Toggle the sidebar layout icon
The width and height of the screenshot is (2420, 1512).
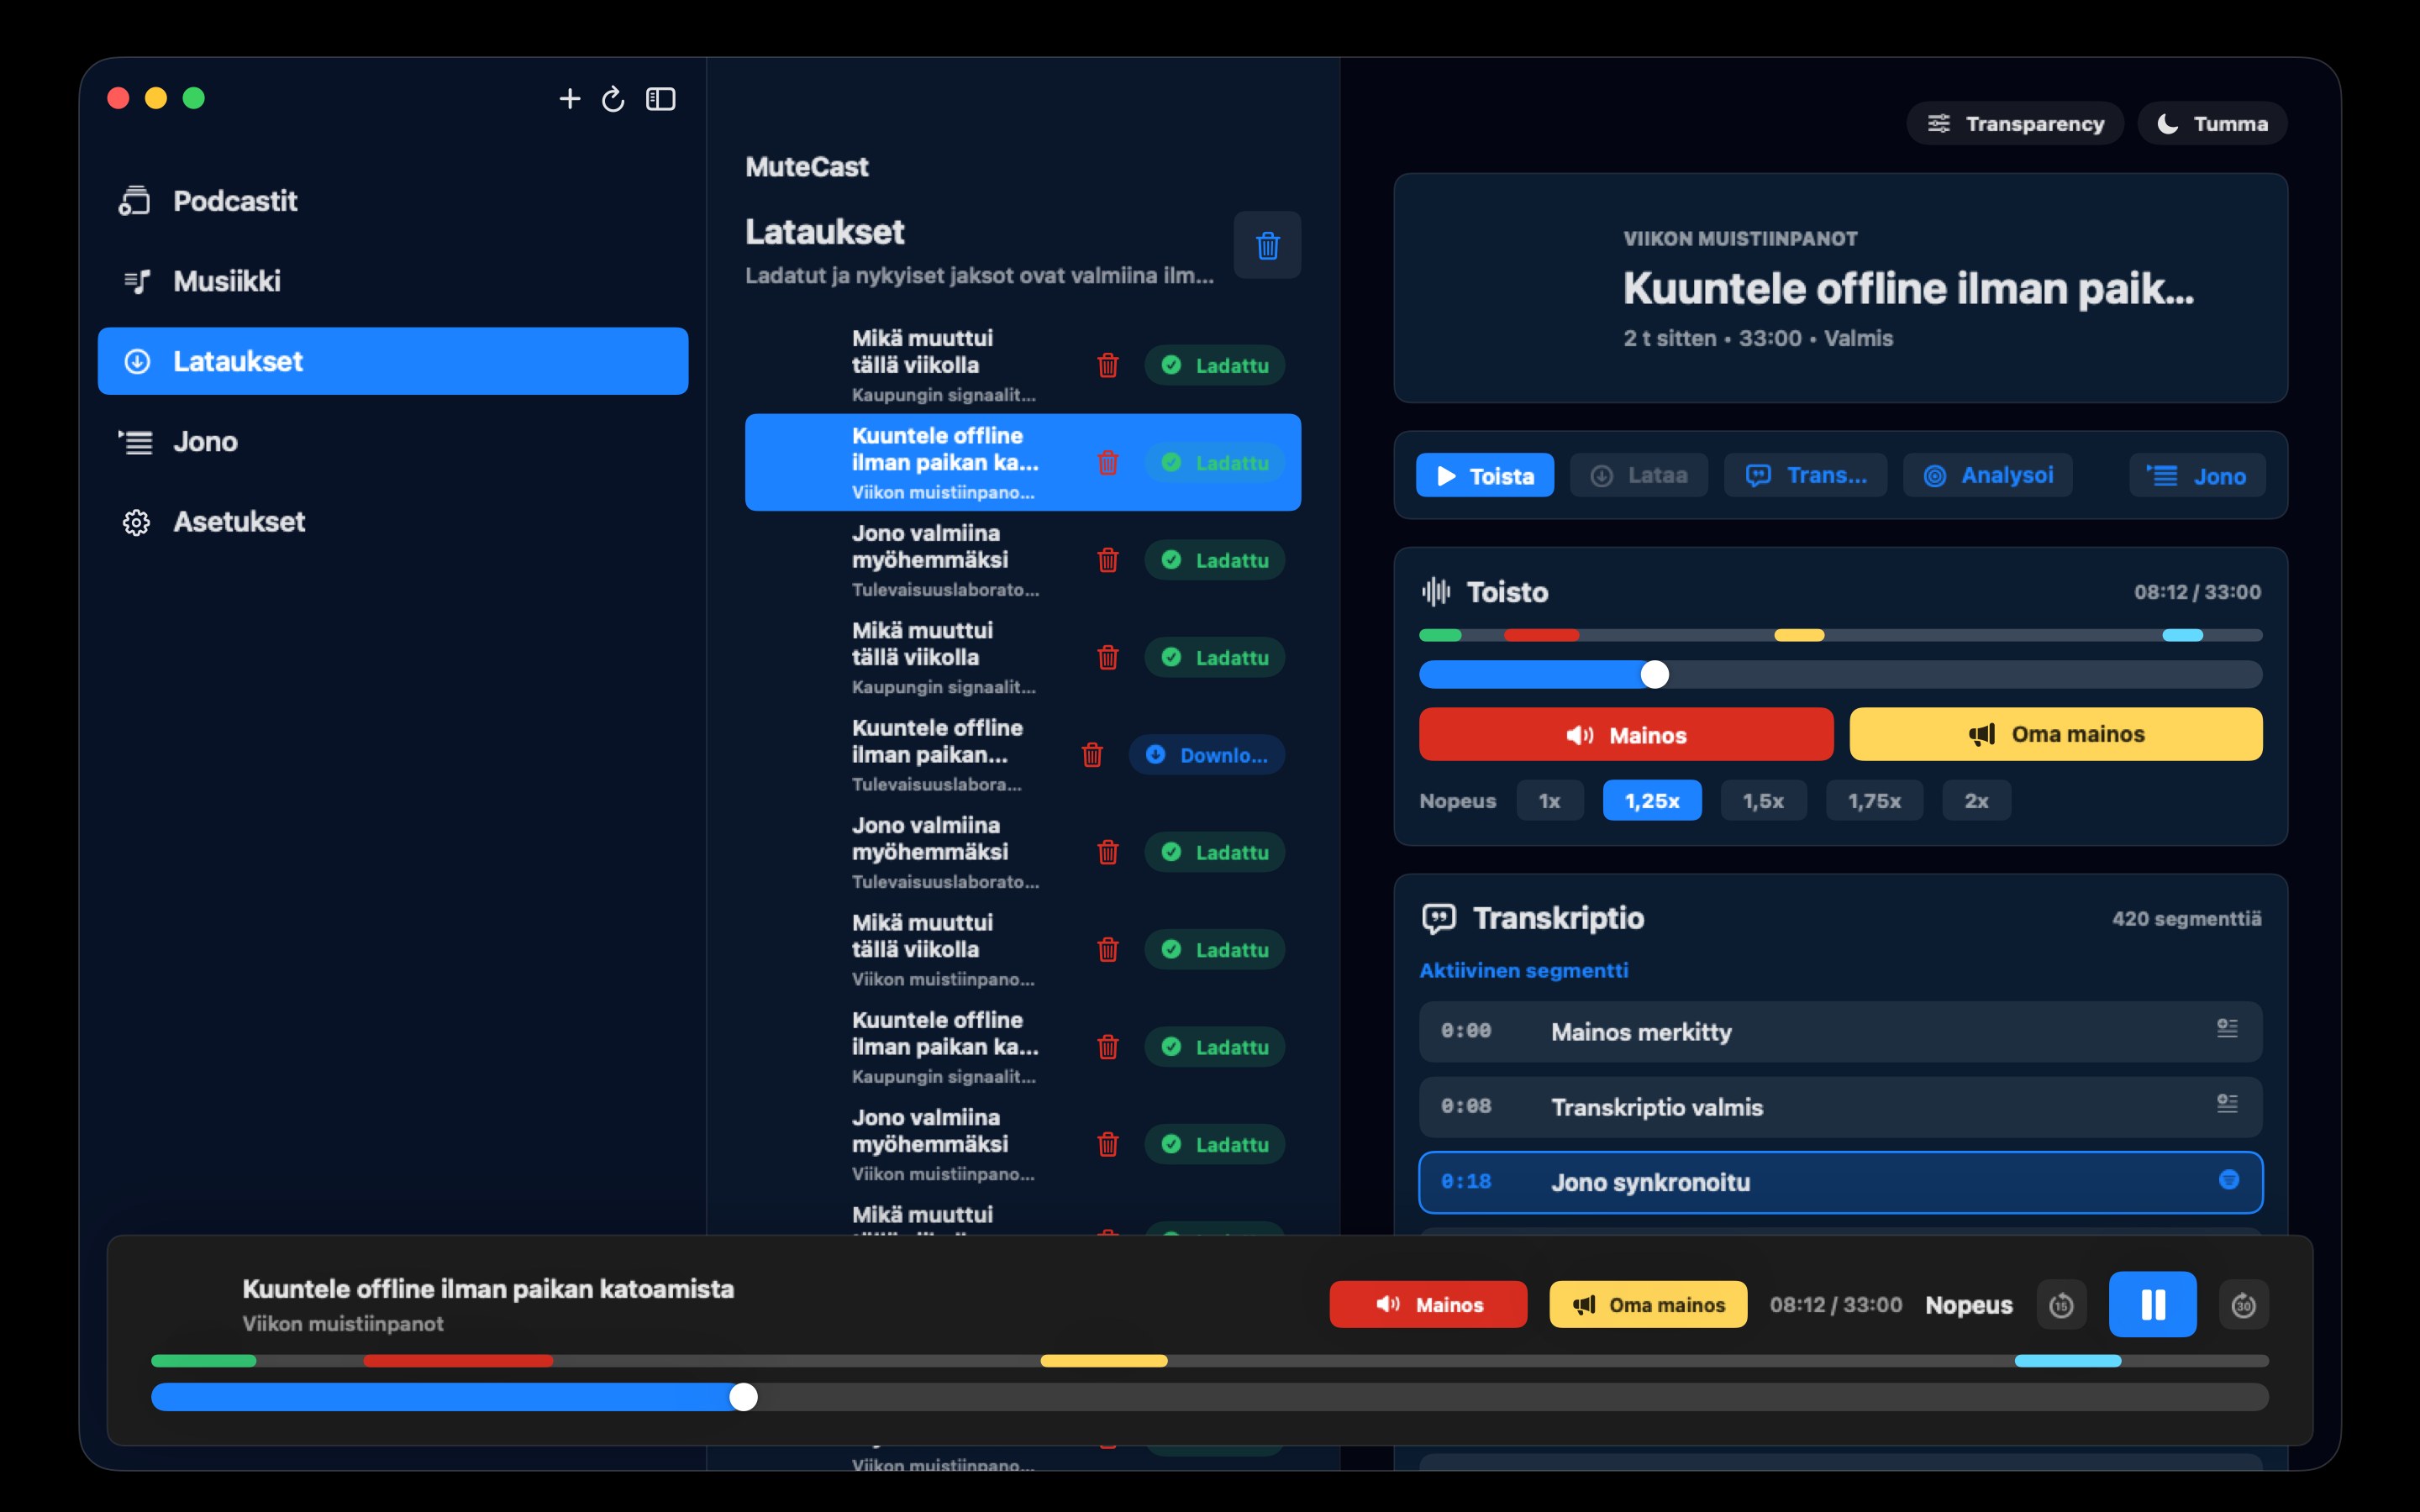pyautogui.click(x=661, y=98)
